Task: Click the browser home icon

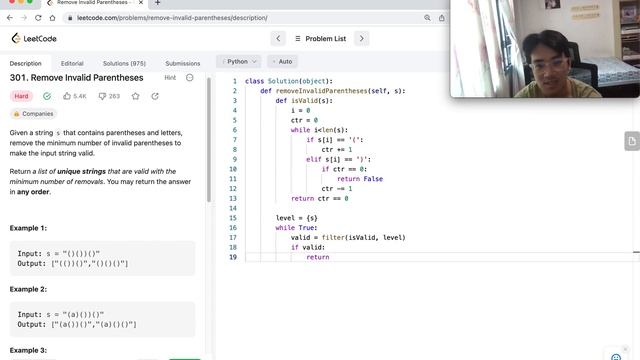Action: (52, 18)
